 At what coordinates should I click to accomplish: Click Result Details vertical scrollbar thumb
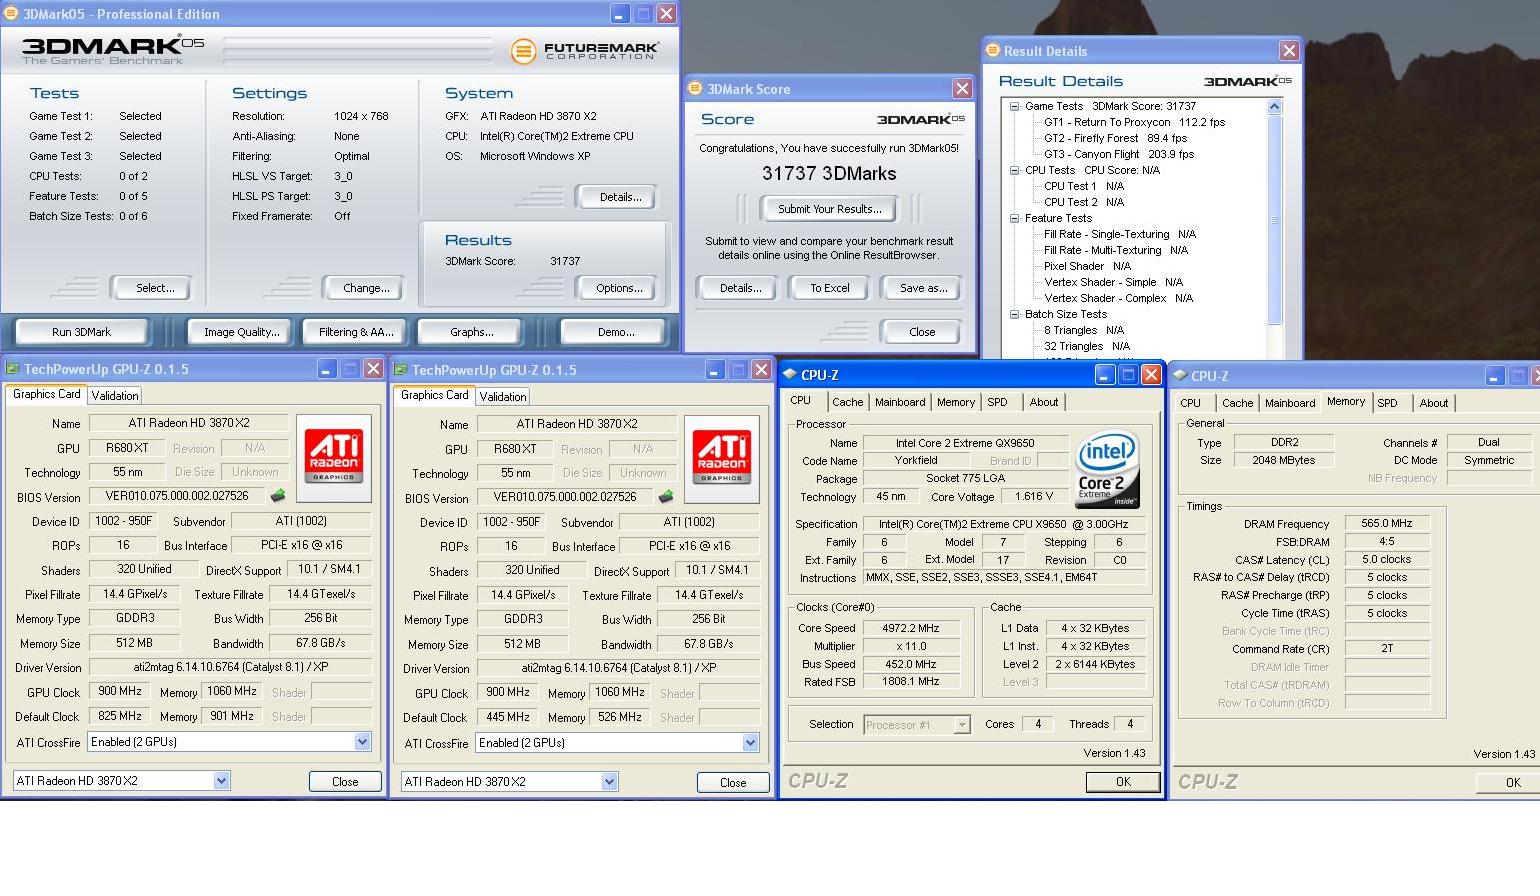pos(1274,220)
